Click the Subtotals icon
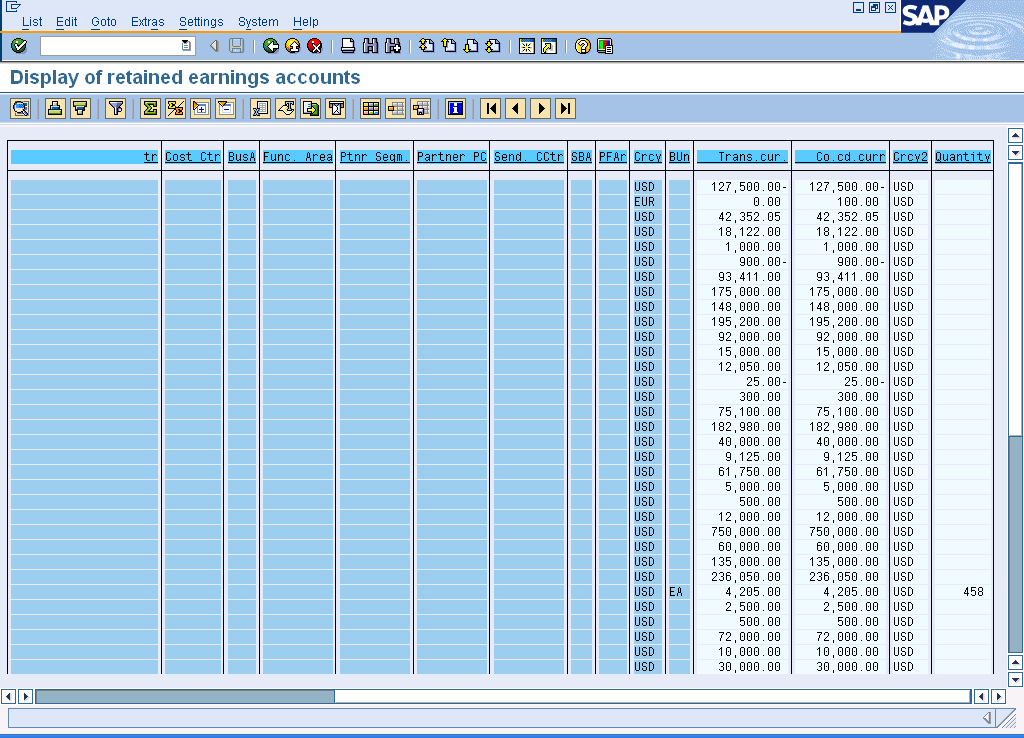Image resolution: width=1024 pixels, height=738 pixels. point(175,108)
